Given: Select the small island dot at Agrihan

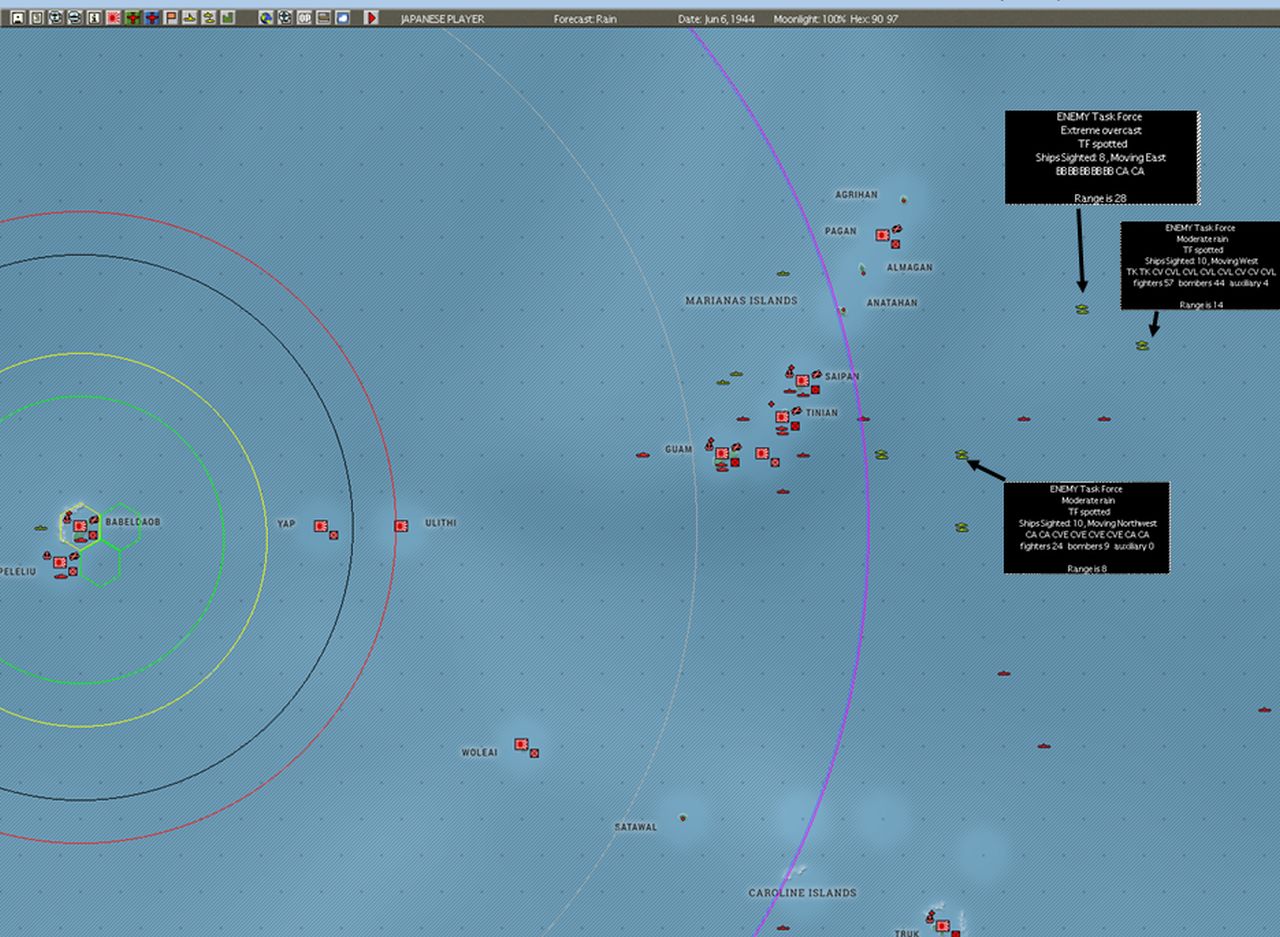Looking at the screenshot, I should pos(903,199).
